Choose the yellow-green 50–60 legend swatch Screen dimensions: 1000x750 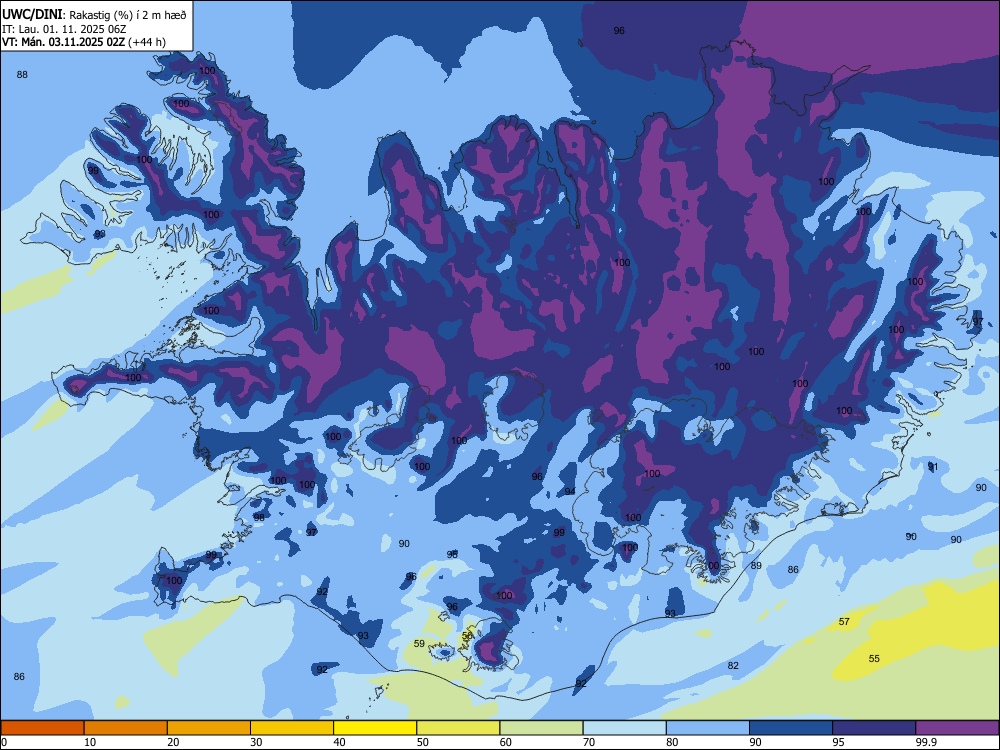[x=458, y=728]
